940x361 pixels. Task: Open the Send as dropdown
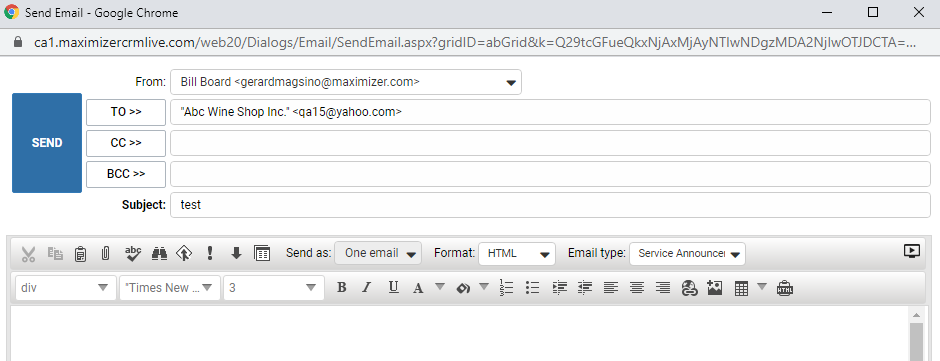pyautogui.click(x=378, y=253)
